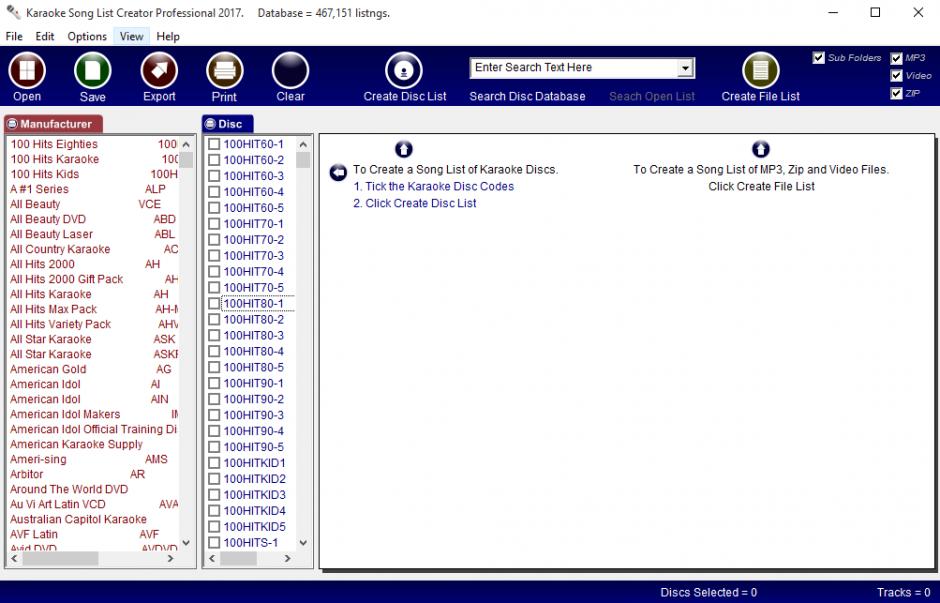Click the Create File List icon
The width and height of the screenshot is (940, 603).
[x=760, y=70]
